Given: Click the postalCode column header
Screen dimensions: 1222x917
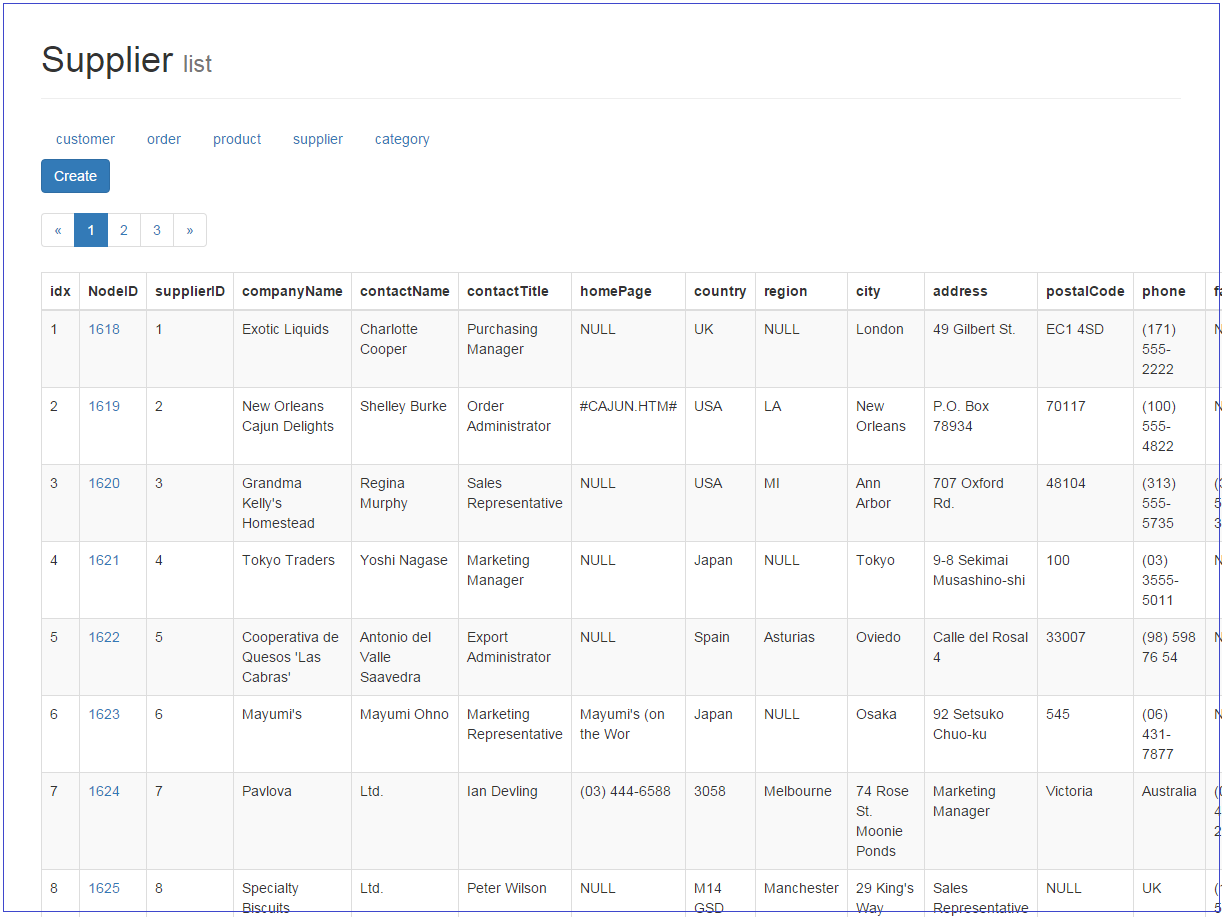Looking at the screenshot, I should click(x=1085, y=291).
